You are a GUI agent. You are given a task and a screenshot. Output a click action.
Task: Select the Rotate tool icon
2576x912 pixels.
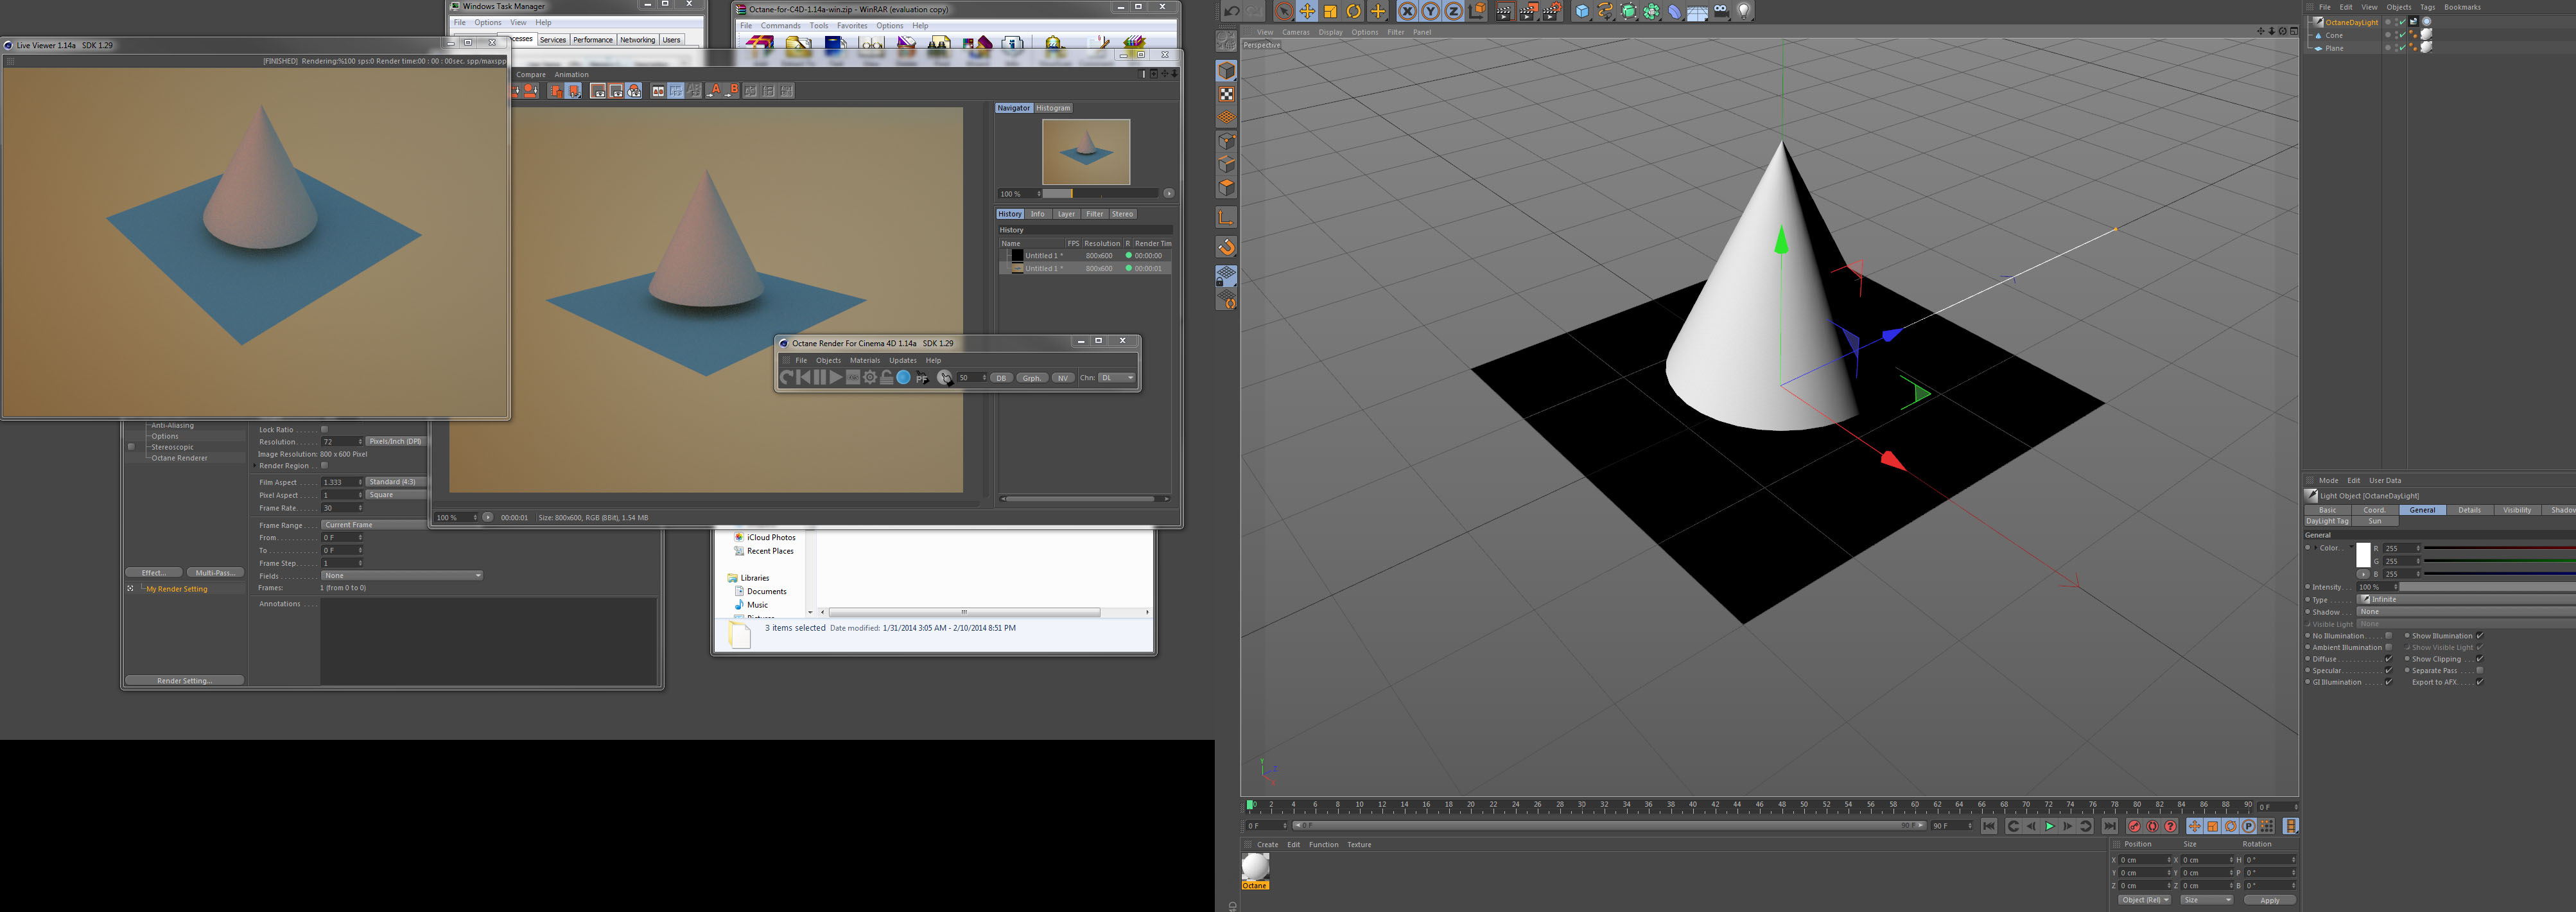1354,11
